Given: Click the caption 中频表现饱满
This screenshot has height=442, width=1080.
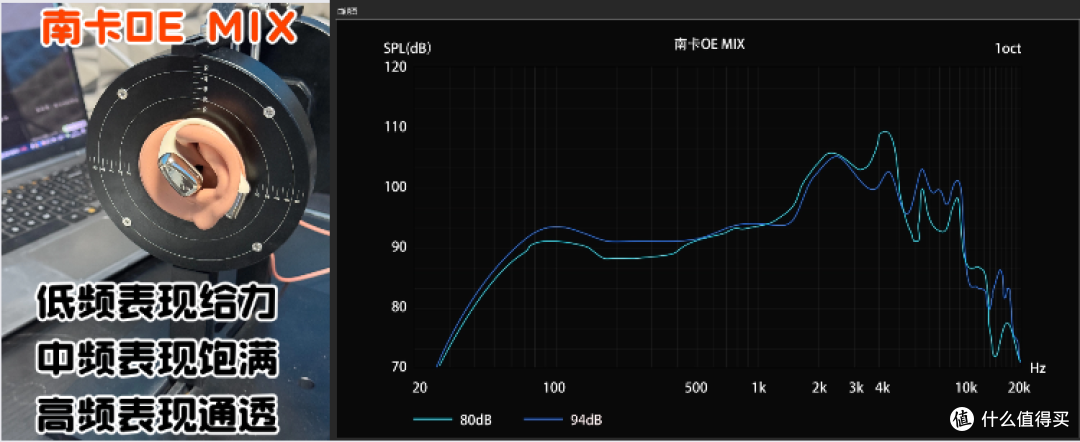Looking at the screenshot, I should click(159, 359).
